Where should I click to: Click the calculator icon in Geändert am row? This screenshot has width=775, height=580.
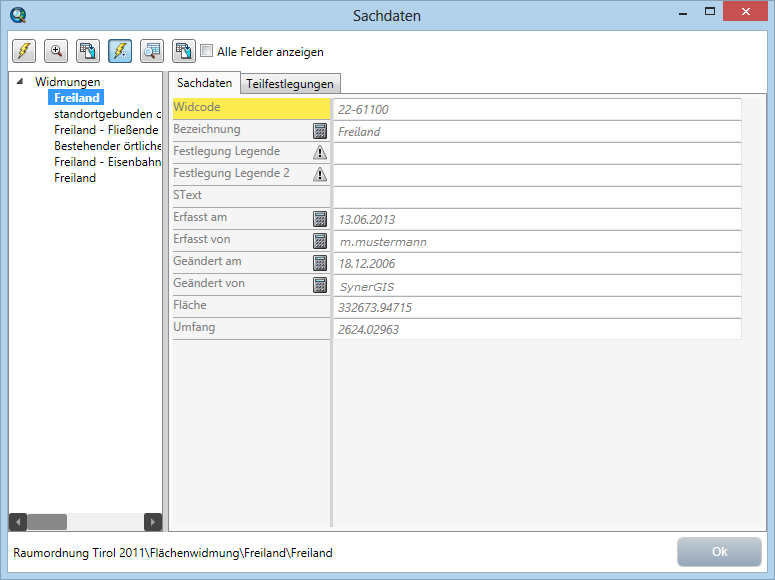coord(320,263)
